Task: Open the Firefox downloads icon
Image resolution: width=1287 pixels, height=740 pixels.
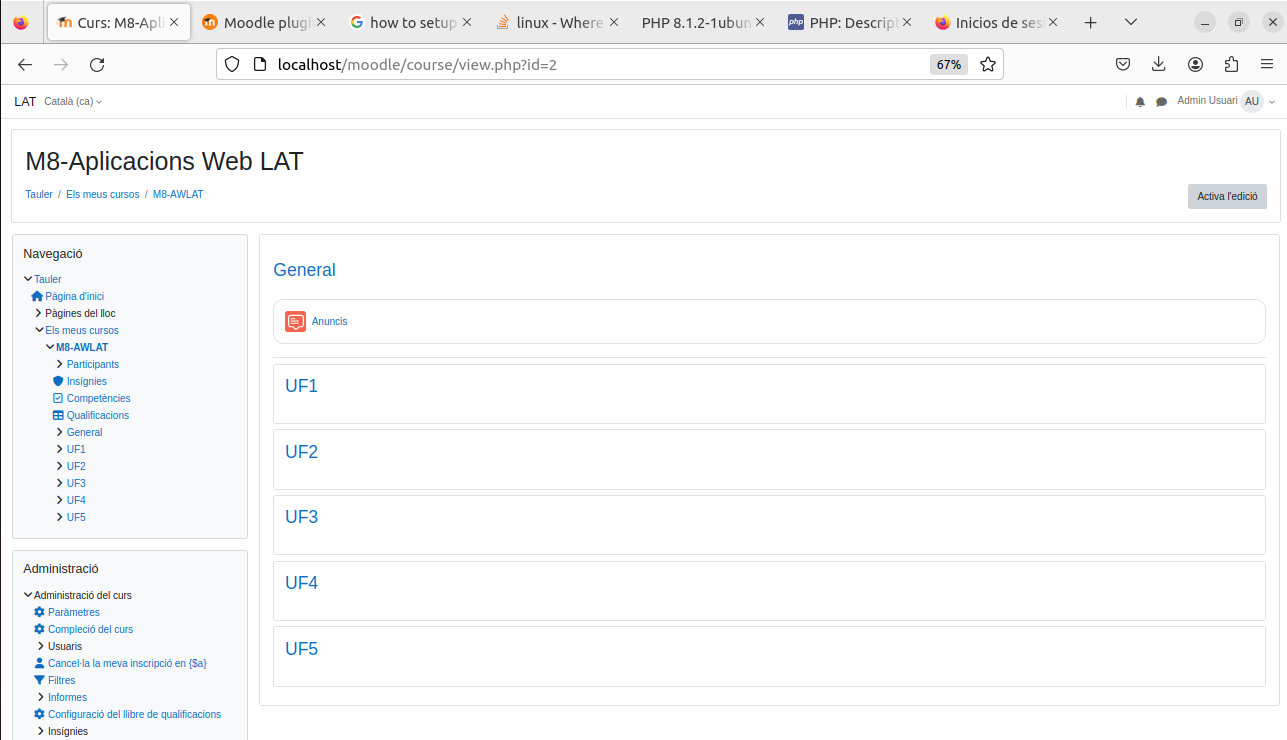Action: point(1158,64)
